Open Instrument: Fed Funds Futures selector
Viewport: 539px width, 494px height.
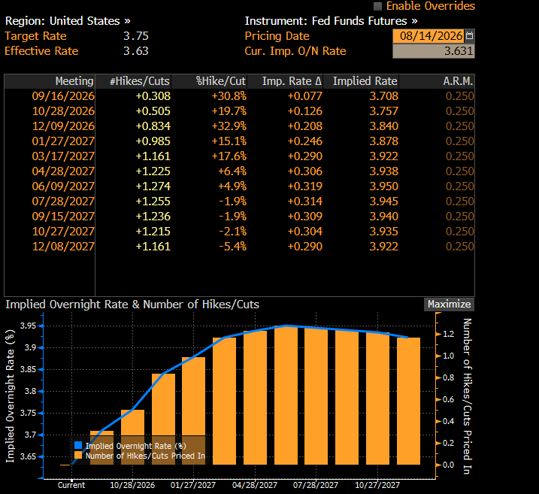(x=331, y=21)
